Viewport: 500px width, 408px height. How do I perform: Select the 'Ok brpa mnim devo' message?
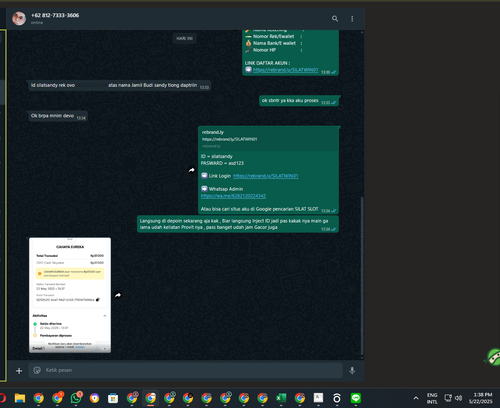[x=58, y=116]
